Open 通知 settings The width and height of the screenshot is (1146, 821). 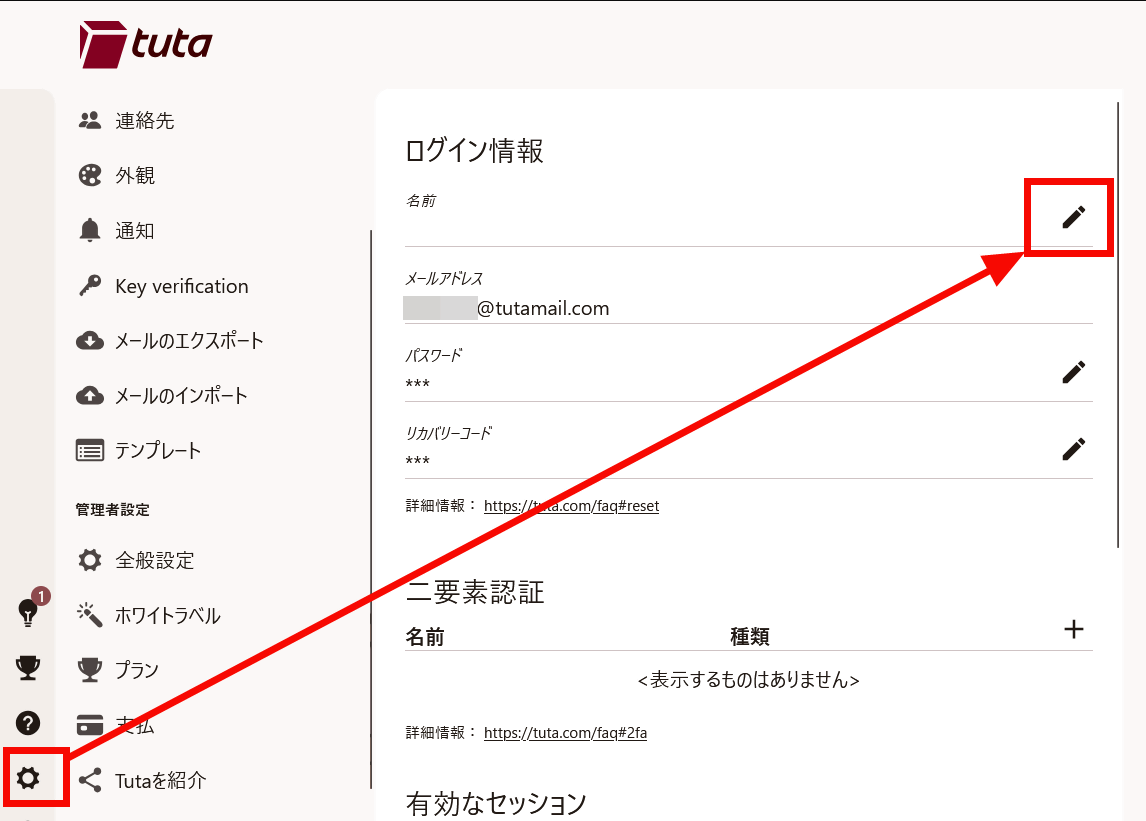coord(135,231)
